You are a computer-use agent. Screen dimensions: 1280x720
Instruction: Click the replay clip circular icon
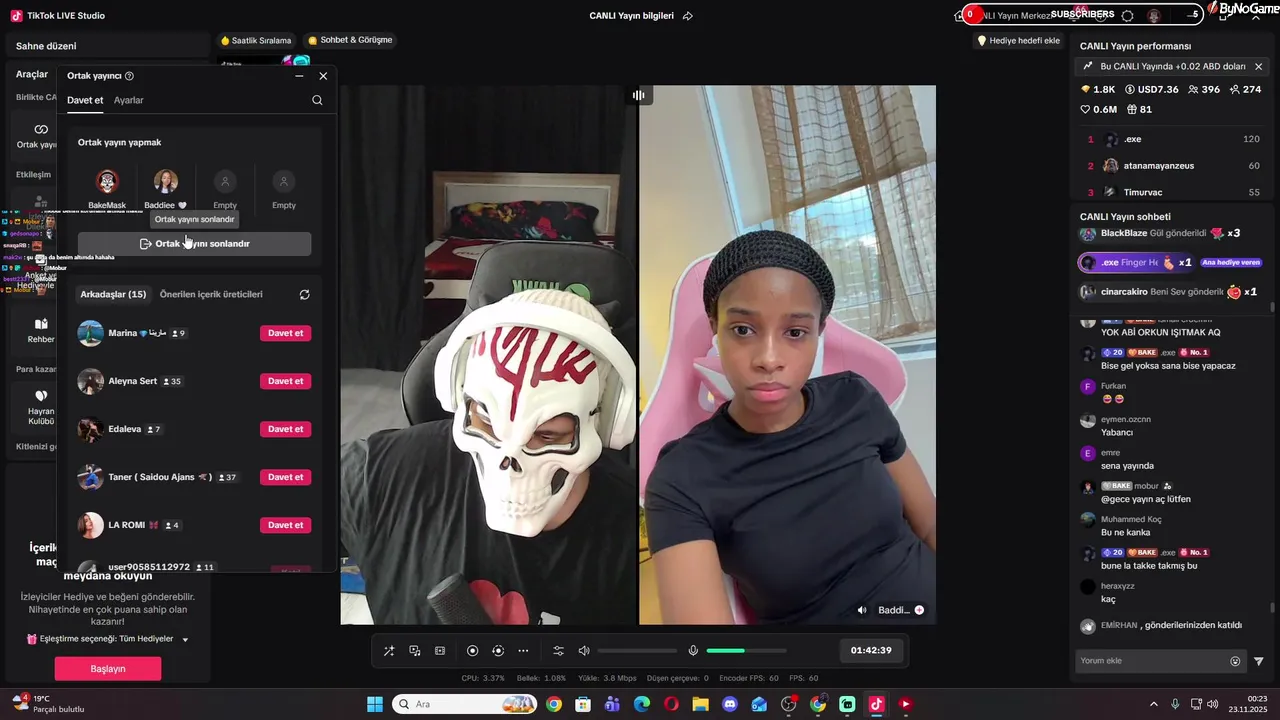(x=498, y=651)
